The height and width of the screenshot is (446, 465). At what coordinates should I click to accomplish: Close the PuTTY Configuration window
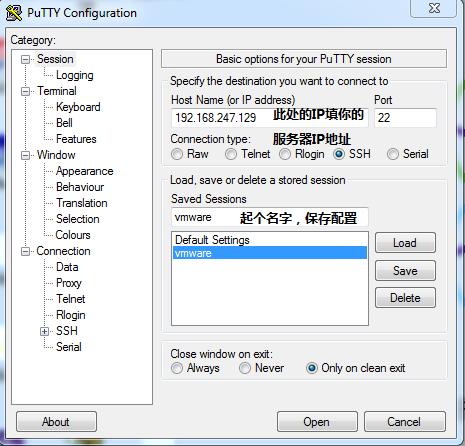[x=434, y=8]
